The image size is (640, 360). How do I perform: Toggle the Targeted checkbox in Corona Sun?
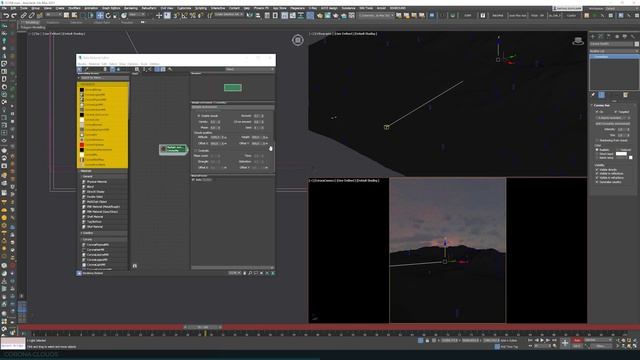tap(616, 111)
